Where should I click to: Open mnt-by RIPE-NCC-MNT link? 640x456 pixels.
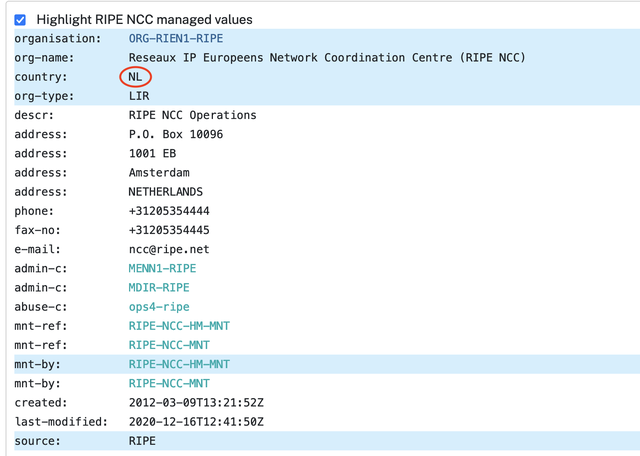click(x=169, y=383)
